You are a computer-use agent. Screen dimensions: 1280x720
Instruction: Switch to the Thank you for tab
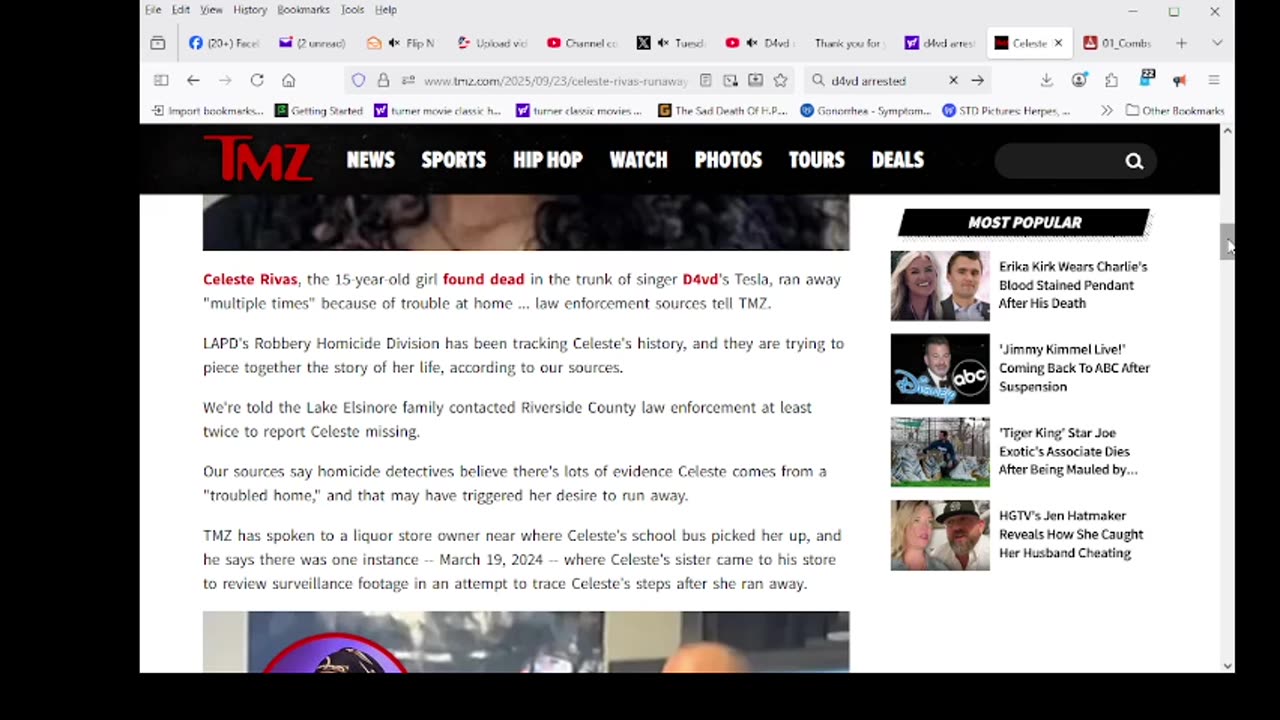tap(849, 43)
